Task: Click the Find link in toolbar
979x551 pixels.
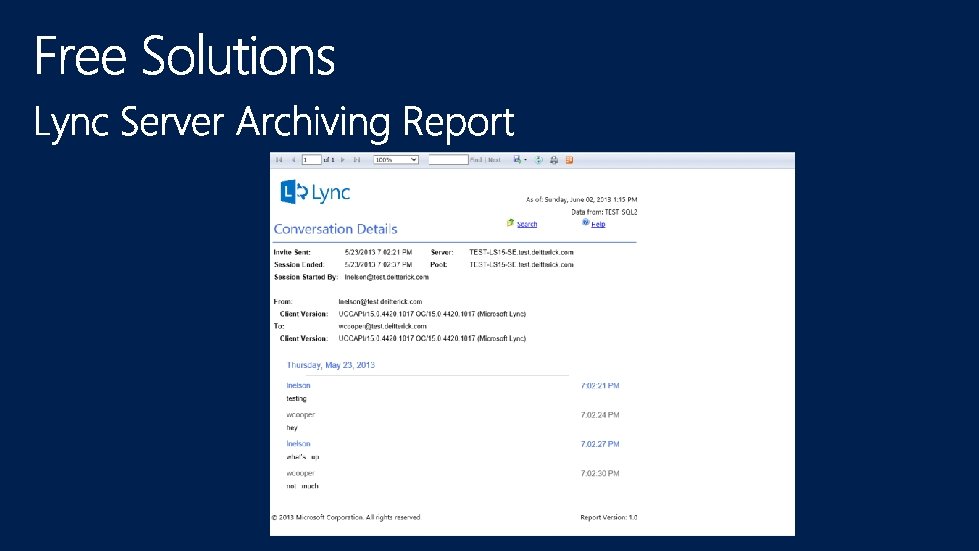Action: point(476,160)
